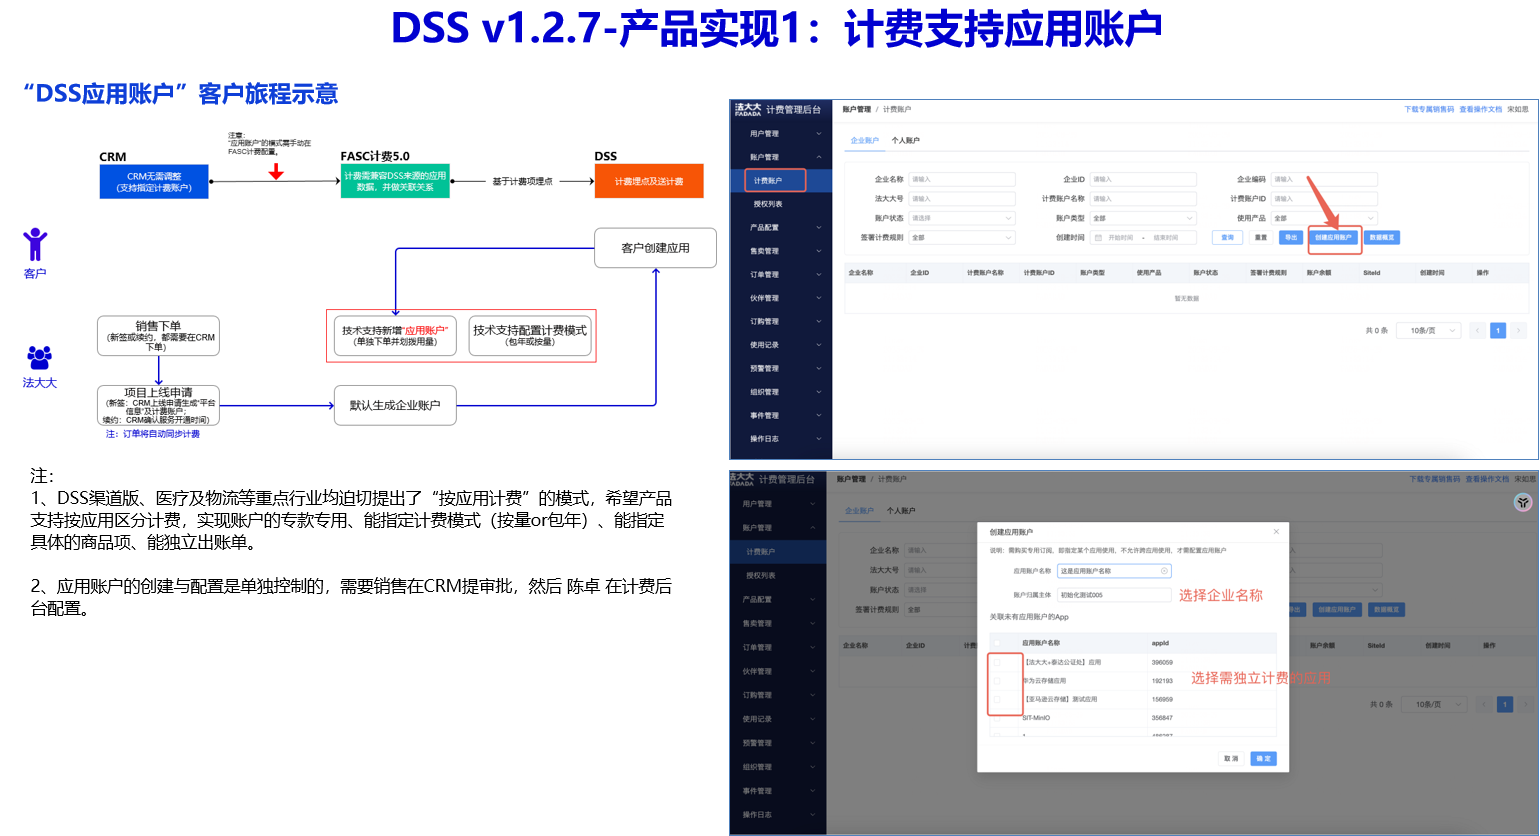1540x836 pixels.
Task: Click the 账户余额 header in the undimmed screenshot
Action: [x=1319, y=273]
